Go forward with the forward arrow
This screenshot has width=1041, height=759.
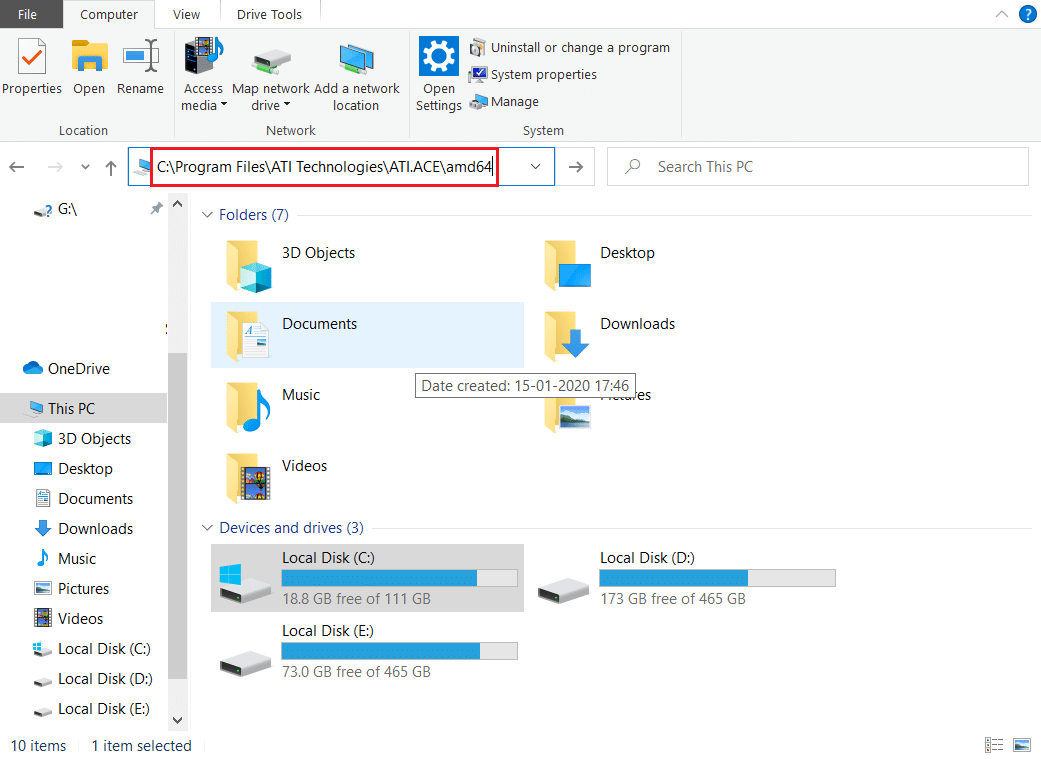point(55,167)
